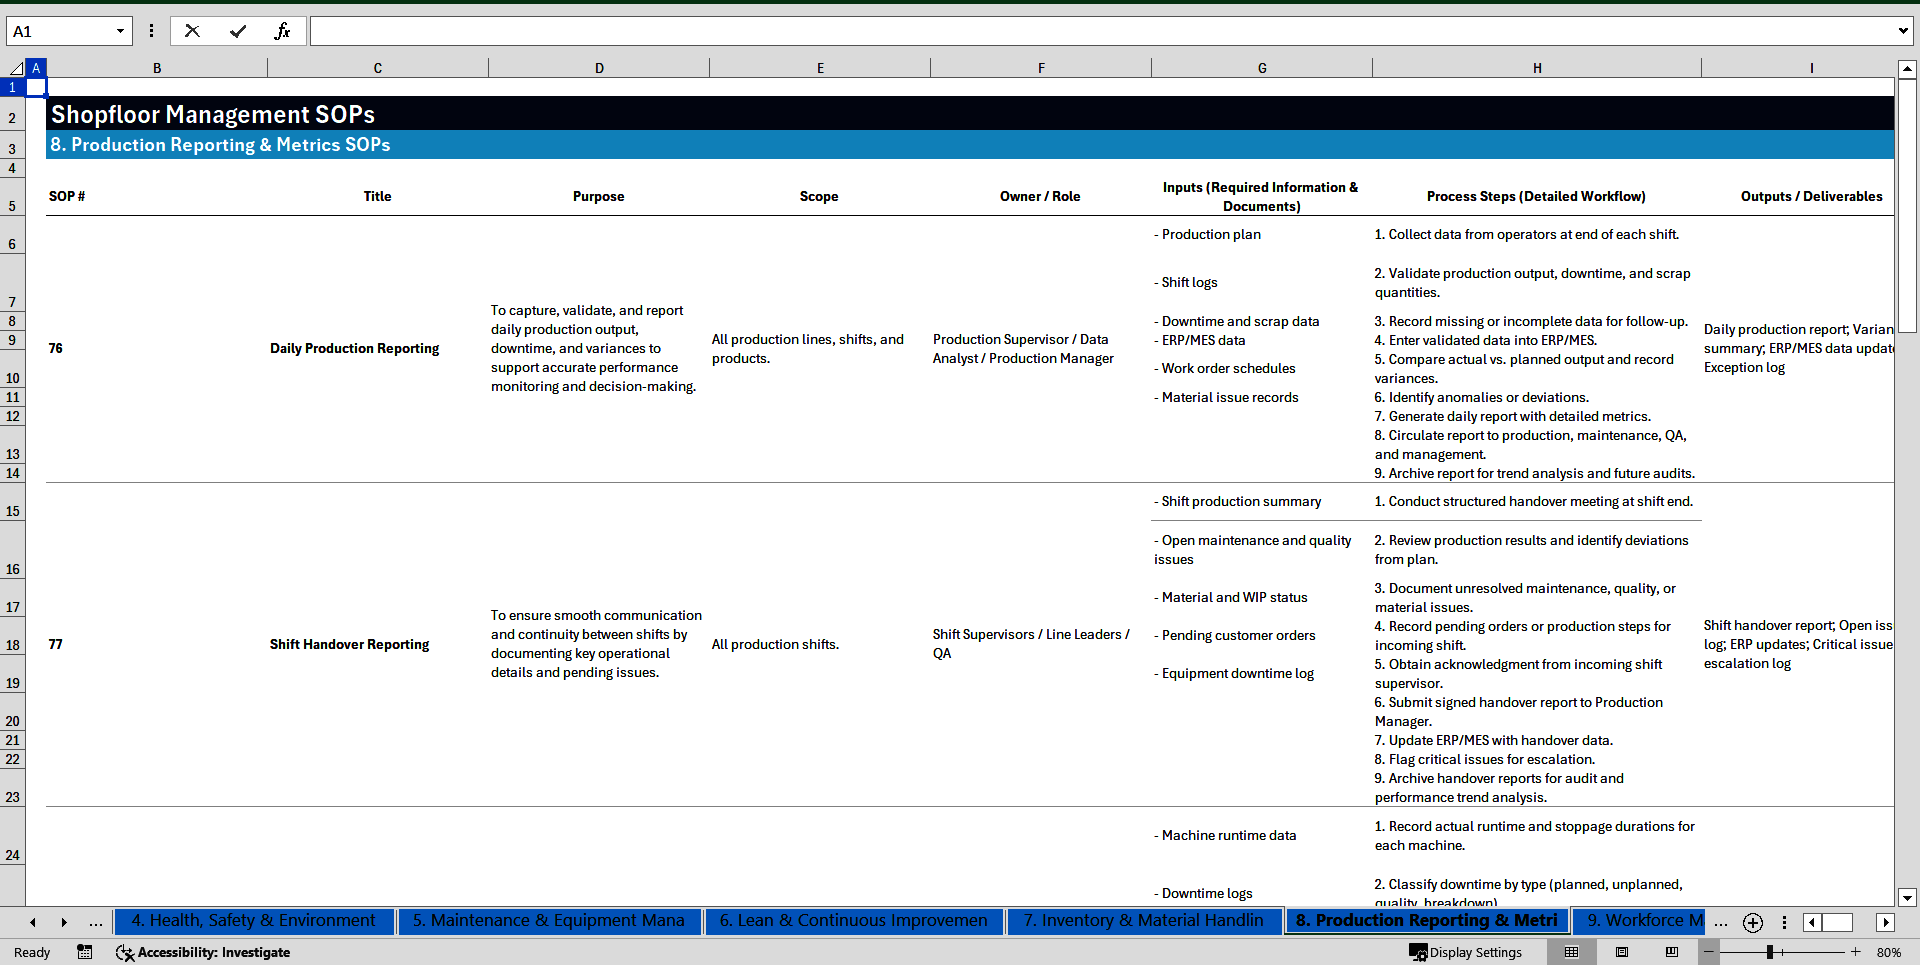Select column C header
1920x966 pixels.
click(378, 67)
